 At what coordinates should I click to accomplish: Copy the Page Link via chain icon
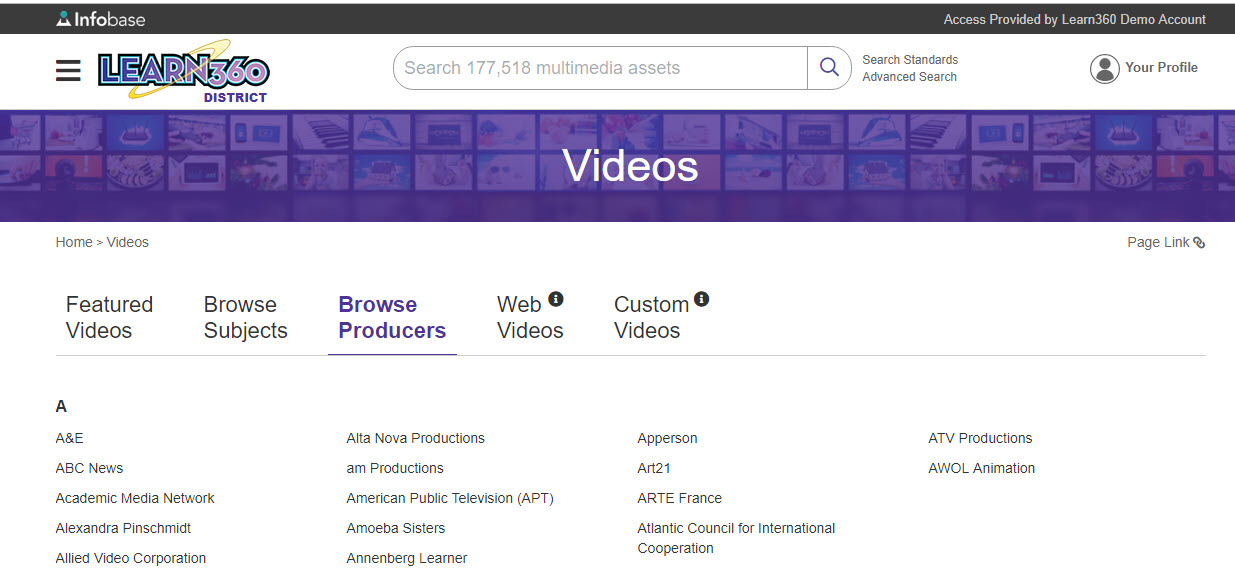[x=1199, y=243]
